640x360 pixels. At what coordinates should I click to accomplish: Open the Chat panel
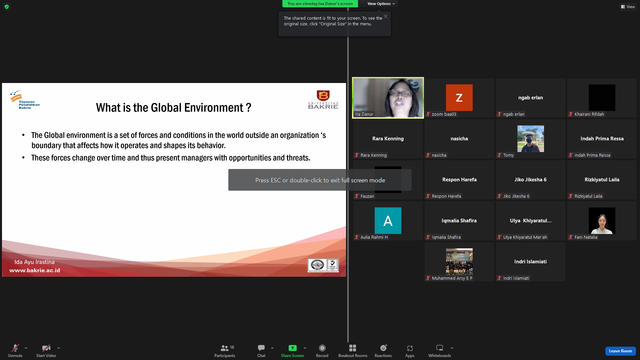pos(261,350)
